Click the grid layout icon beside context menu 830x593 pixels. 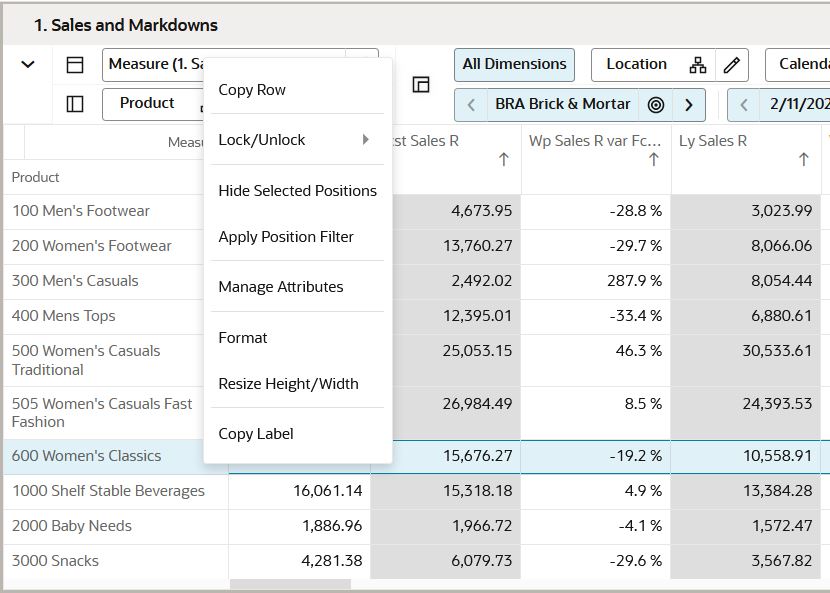coord(421,85)
